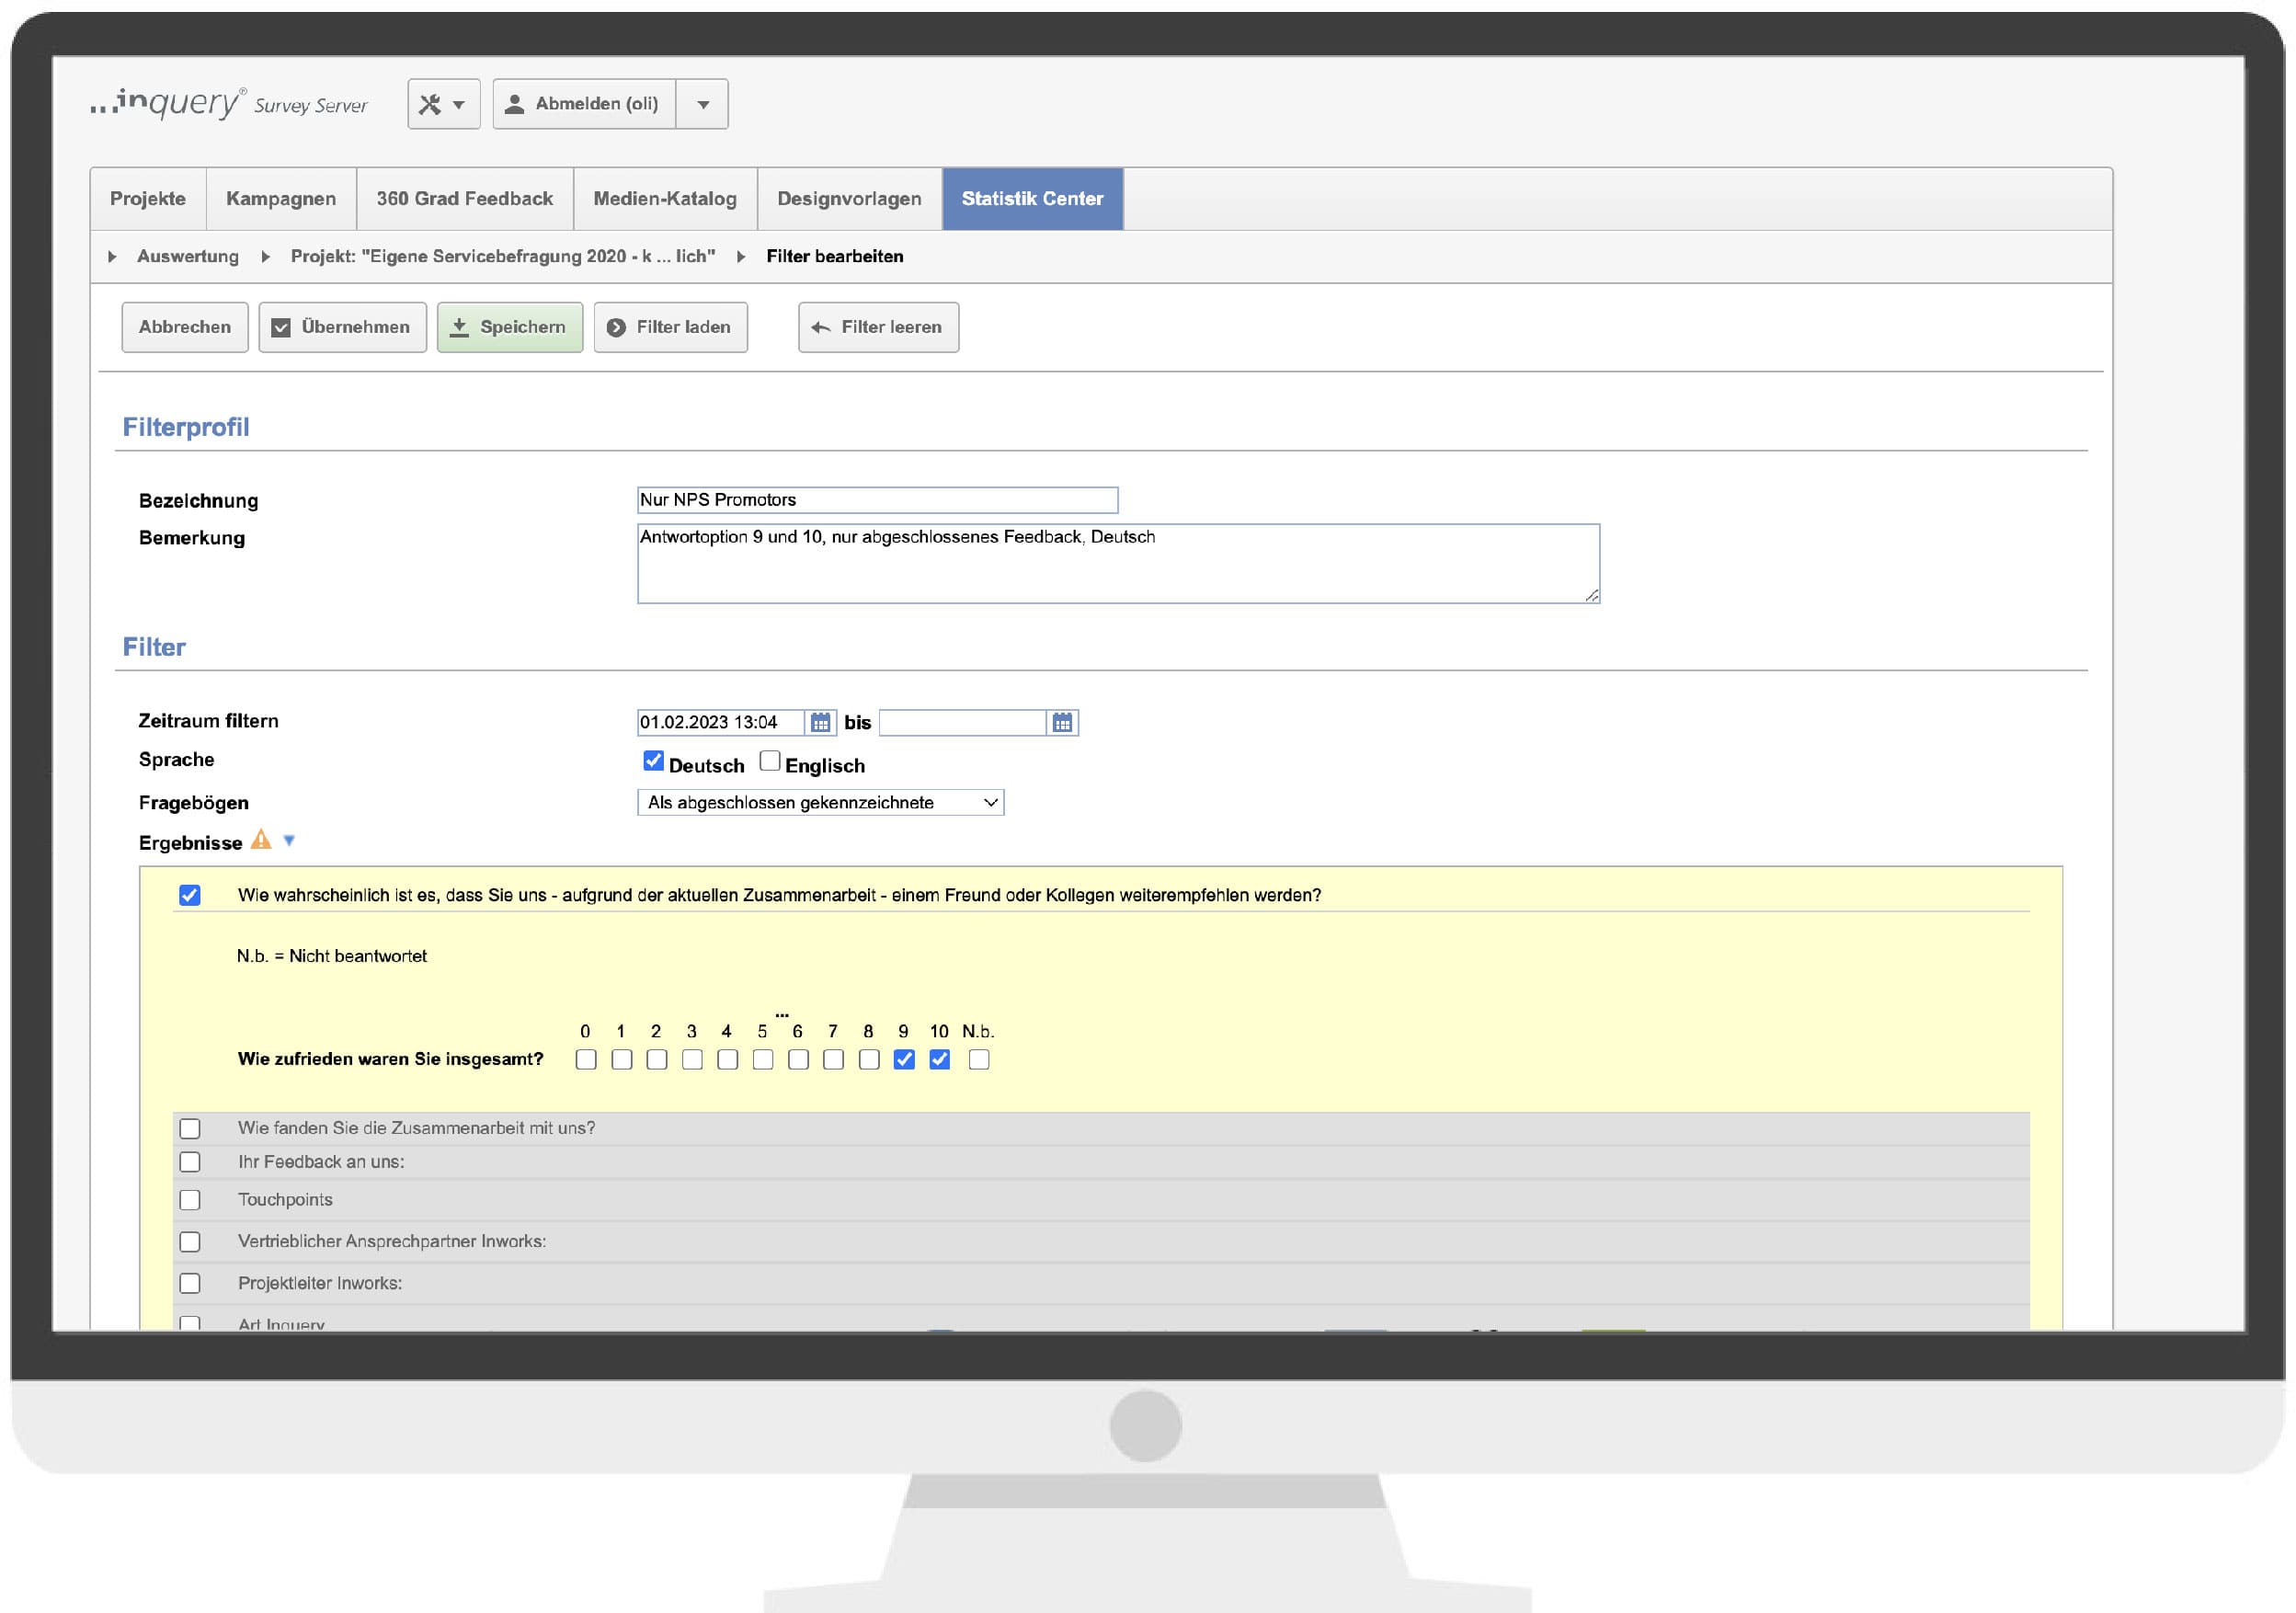
Task: Click the Filter laden button
Action: [x=671, y=327]
